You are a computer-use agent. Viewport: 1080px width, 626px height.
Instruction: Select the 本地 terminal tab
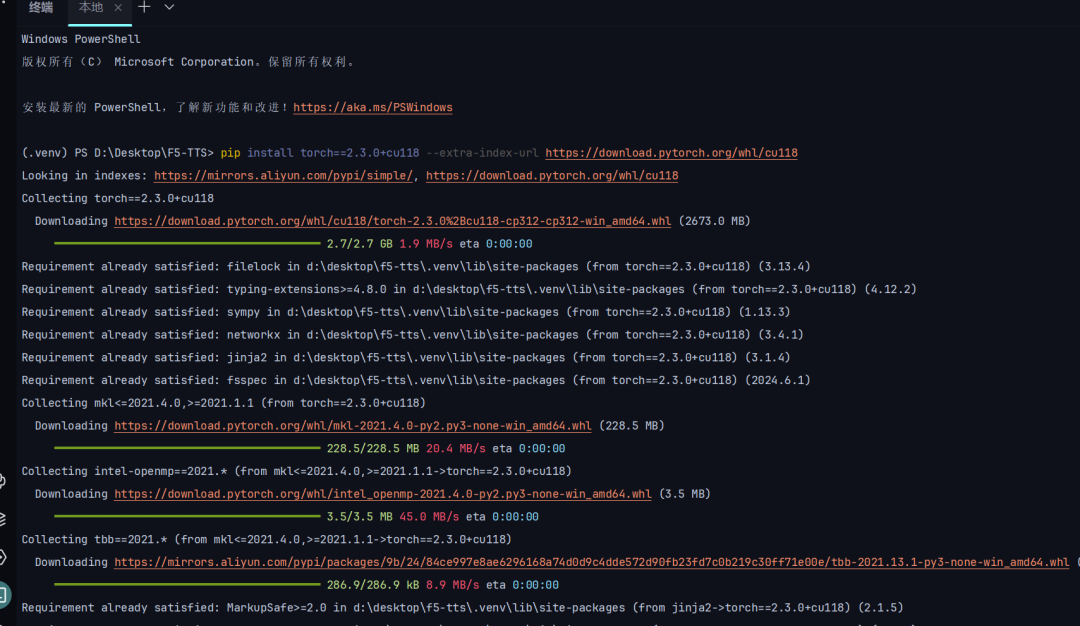click(x=91, y=8)
